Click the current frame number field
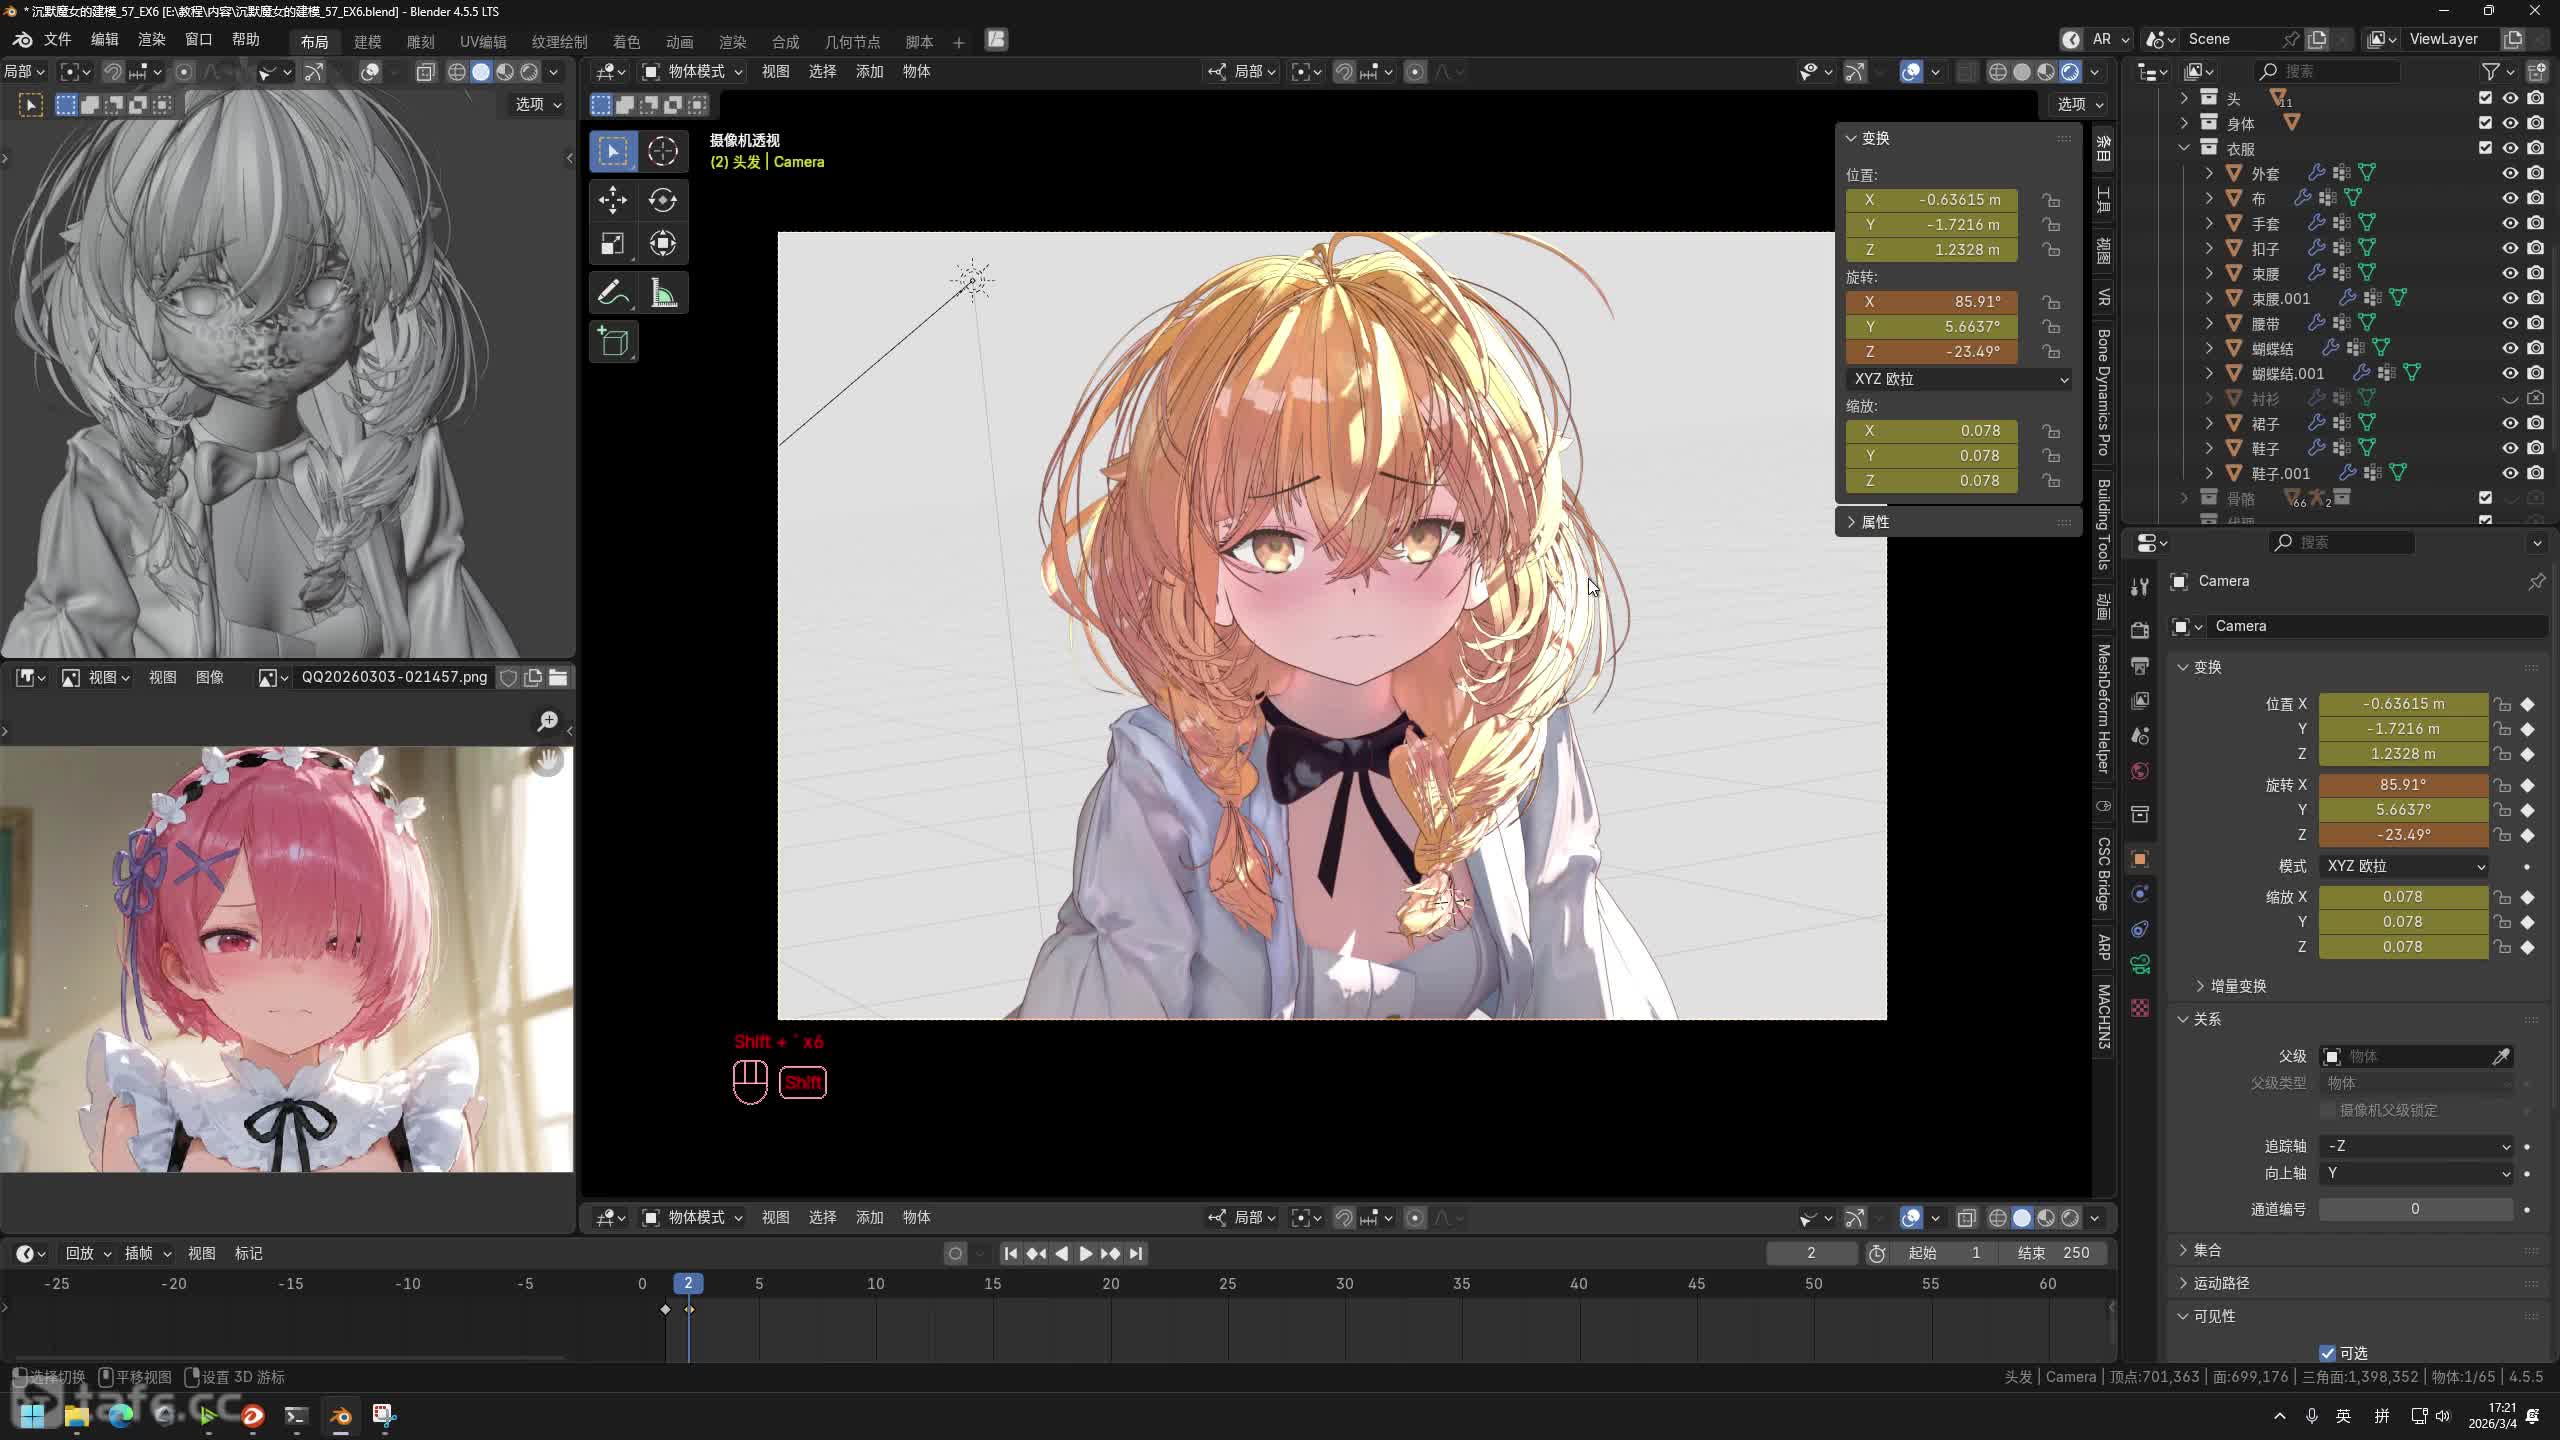This screenshot has height=1440, width=2560. [1811, 1253]
